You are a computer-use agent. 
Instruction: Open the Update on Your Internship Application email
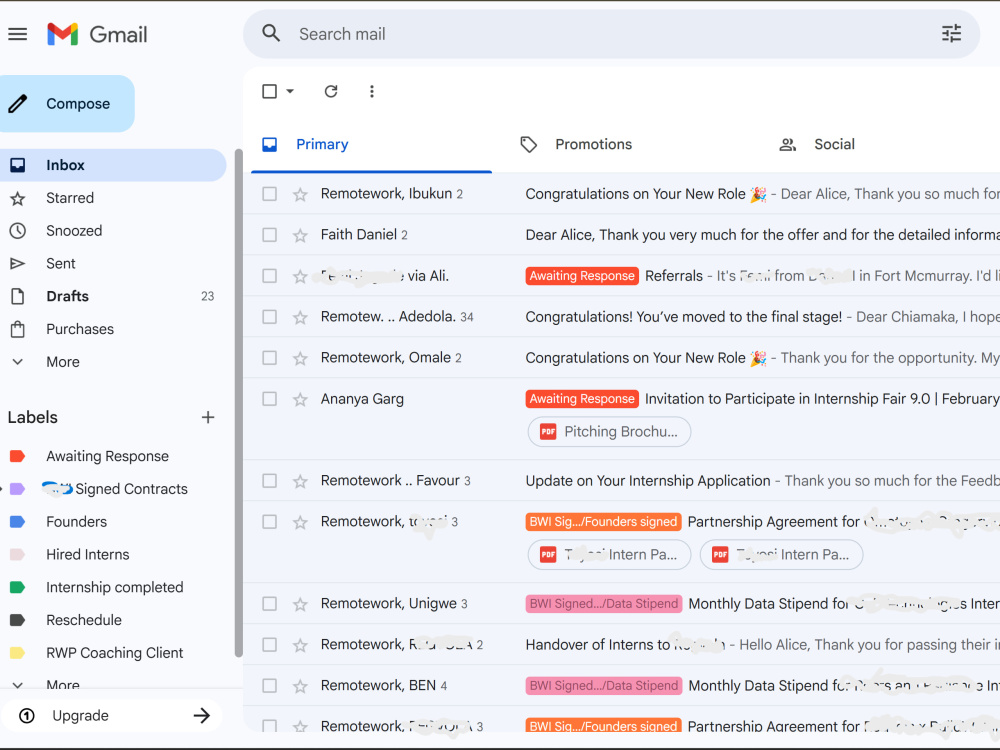click(x=622, y=481)
